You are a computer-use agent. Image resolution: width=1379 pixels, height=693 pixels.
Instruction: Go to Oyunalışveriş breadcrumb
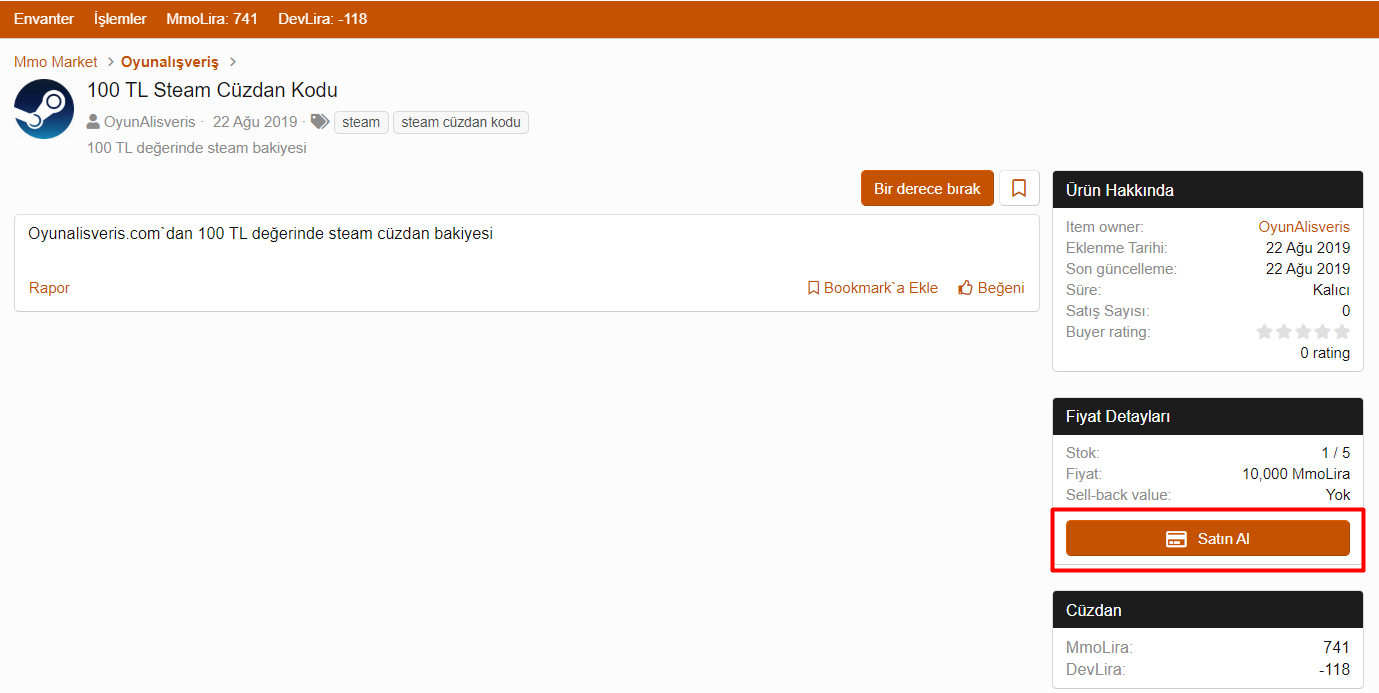pos(170,62)
